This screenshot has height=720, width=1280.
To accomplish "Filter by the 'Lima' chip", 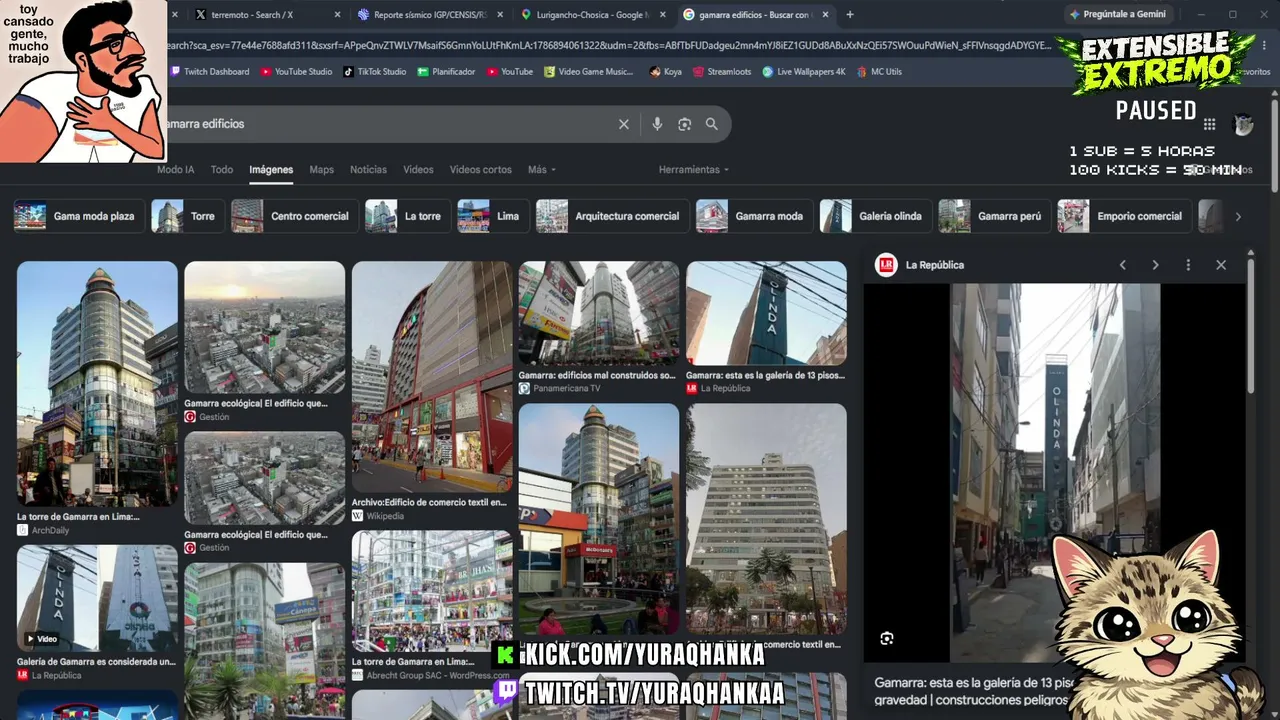I will pyautogui.click(x=493, y=216).
